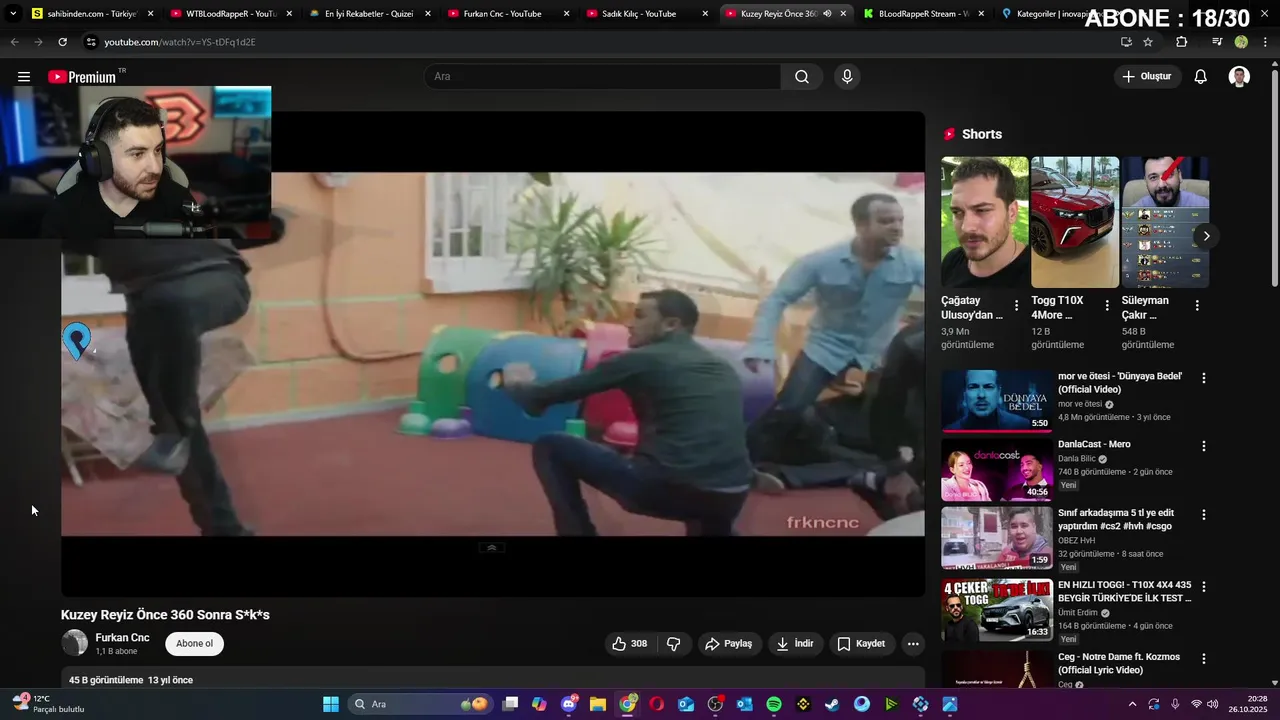Open File Explorer from taskbar
Image resolution: width=1280 pixels, height=720 pixels.
pos(598,704)
